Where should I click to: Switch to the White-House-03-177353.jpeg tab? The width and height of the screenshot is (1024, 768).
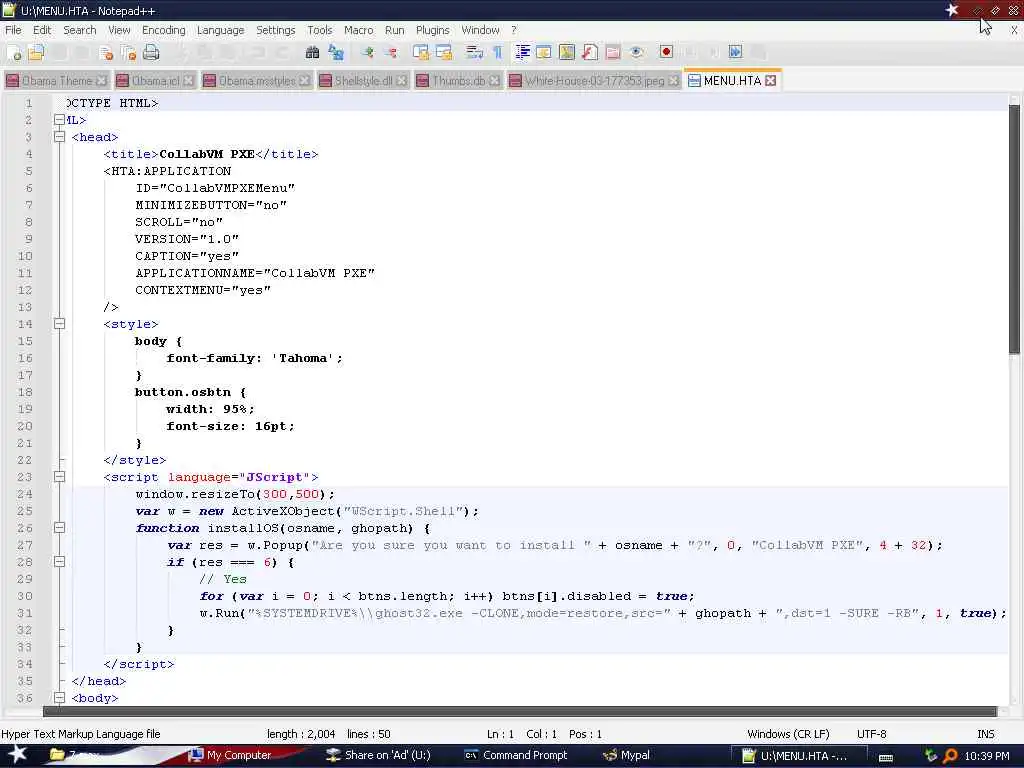tap(594, 80)
